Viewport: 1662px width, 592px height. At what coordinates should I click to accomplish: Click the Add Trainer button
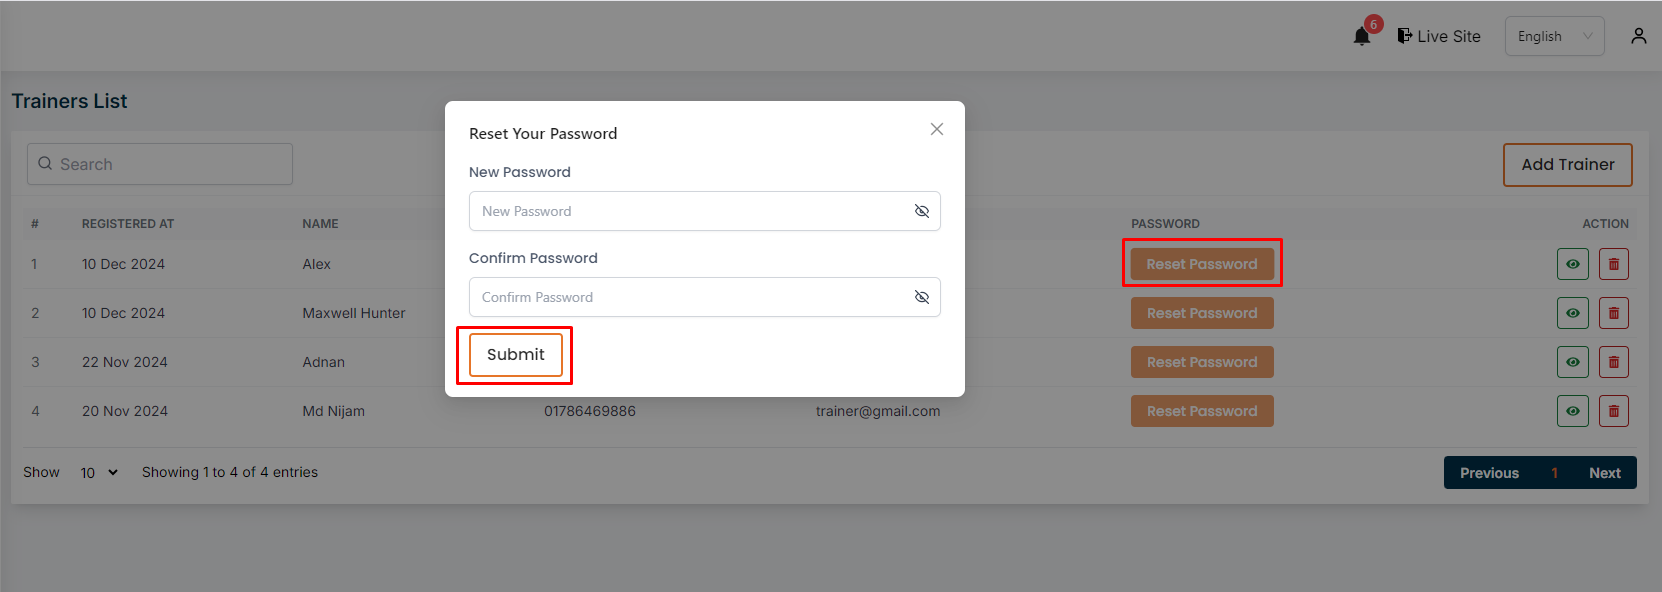coord(1567,164)
